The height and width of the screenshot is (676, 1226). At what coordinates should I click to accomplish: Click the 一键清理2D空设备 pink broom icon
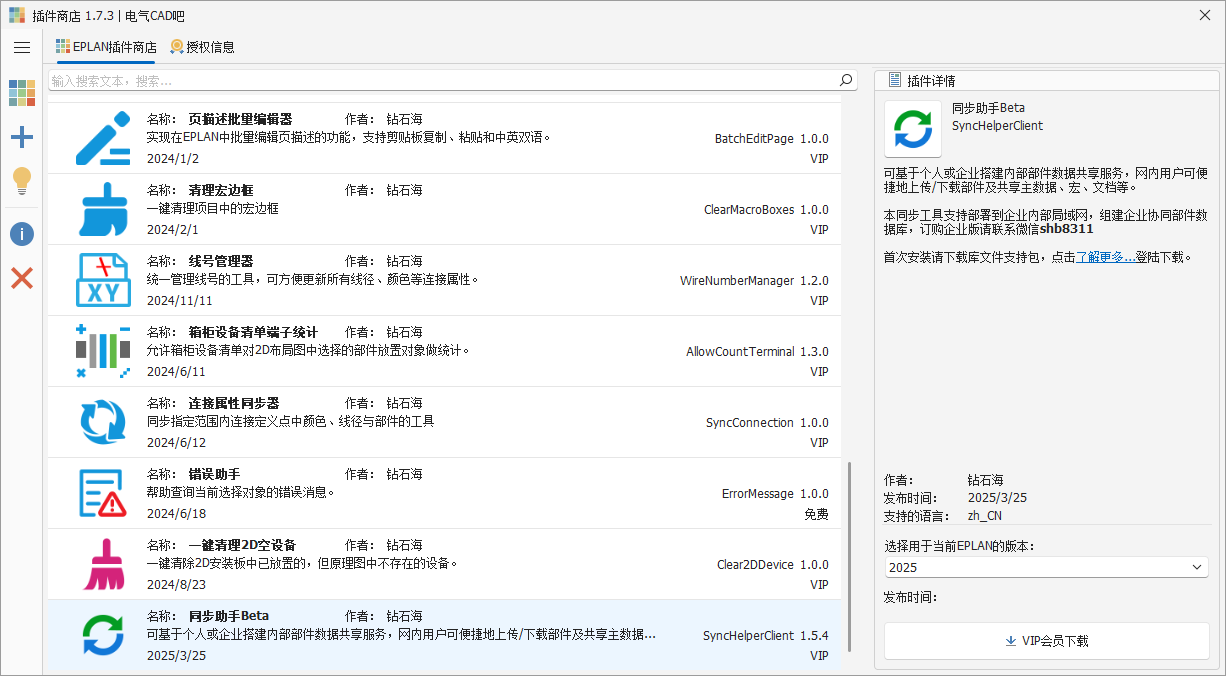pos(103,564)
